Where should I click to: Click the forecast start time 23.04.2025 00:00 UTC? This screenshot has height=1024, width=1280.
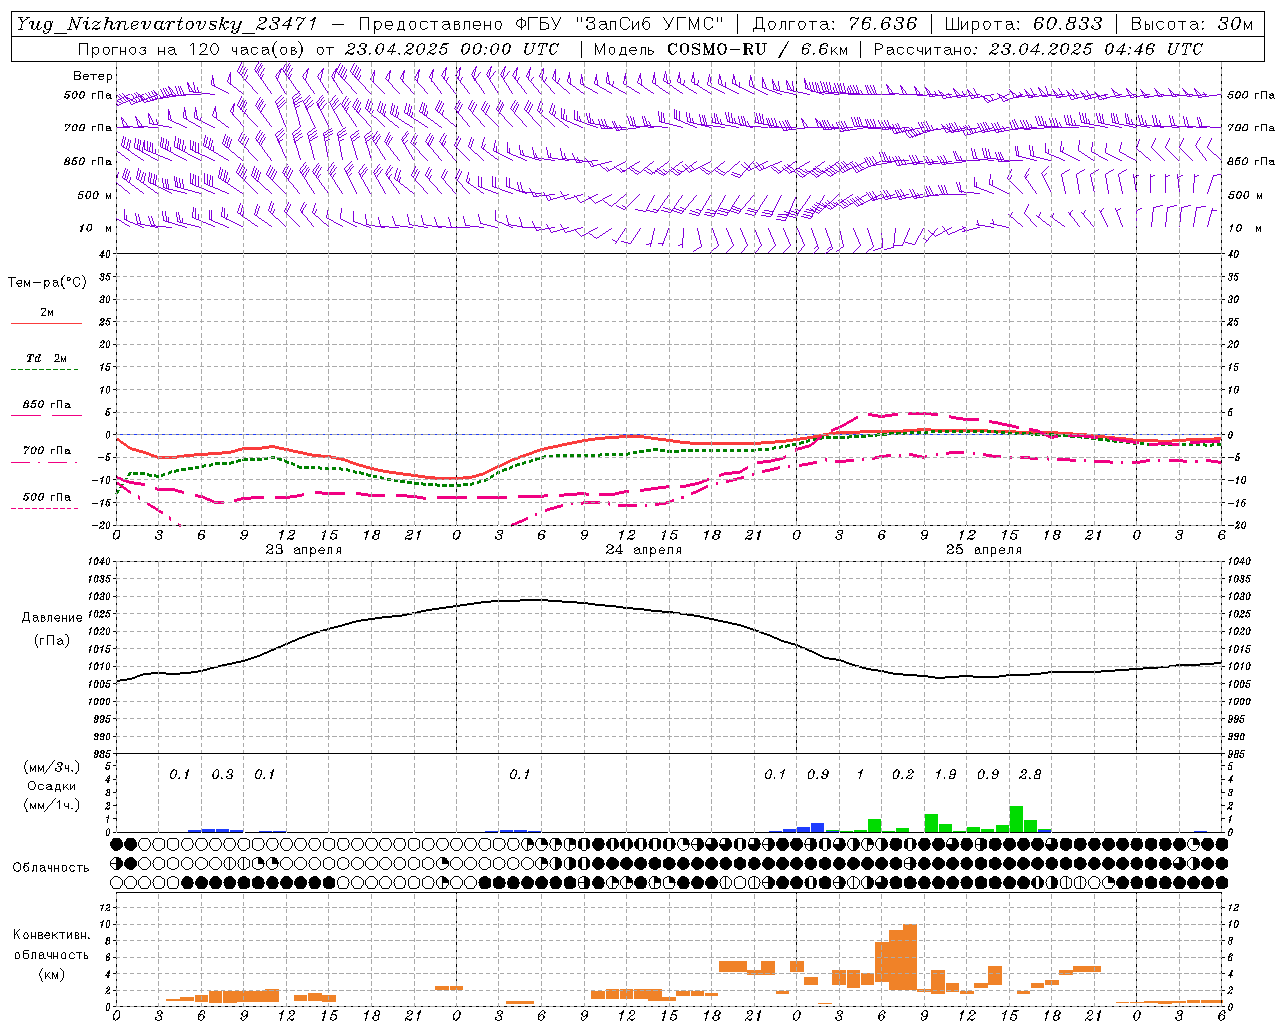click(x=452, y=49)
